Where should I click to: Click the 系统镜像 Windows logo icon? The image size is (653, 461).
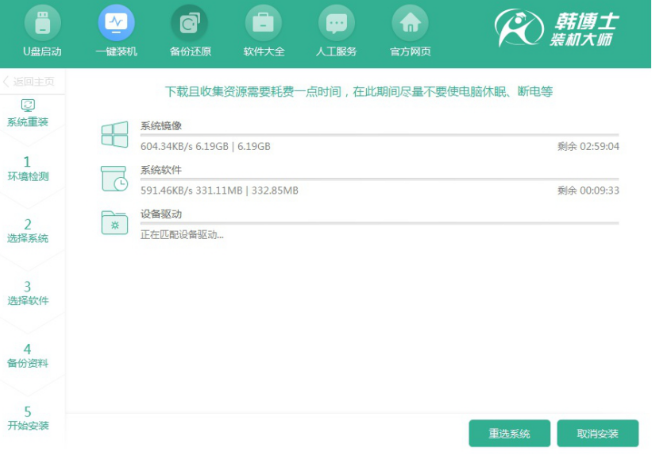point(115,135)
